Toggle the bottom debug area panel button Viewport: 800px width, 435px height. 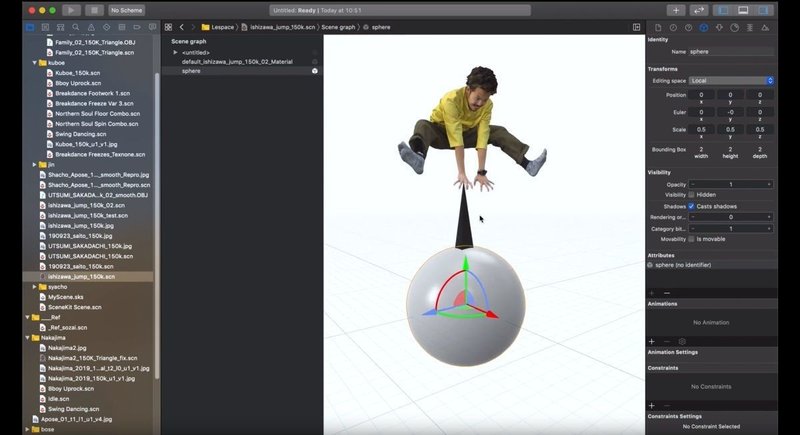click(x=743, y=10)
